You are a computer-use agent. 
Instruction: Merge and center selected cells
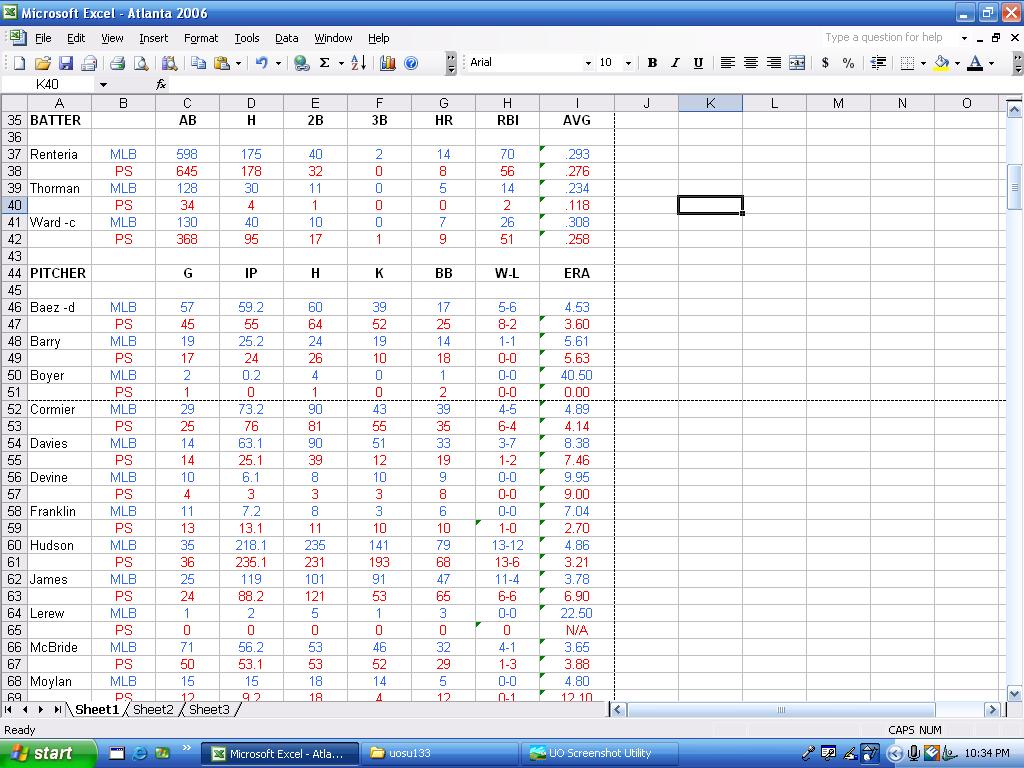click(x=797, y=63)
